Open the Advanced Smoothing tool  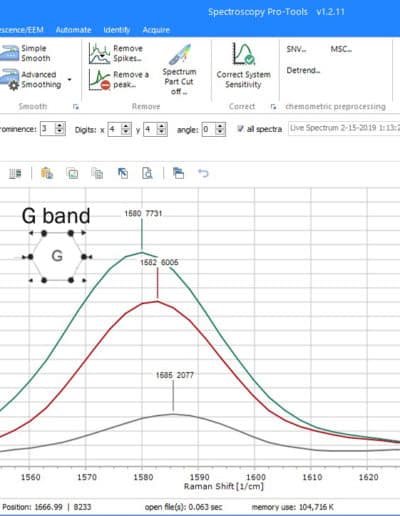coord(31,79)
